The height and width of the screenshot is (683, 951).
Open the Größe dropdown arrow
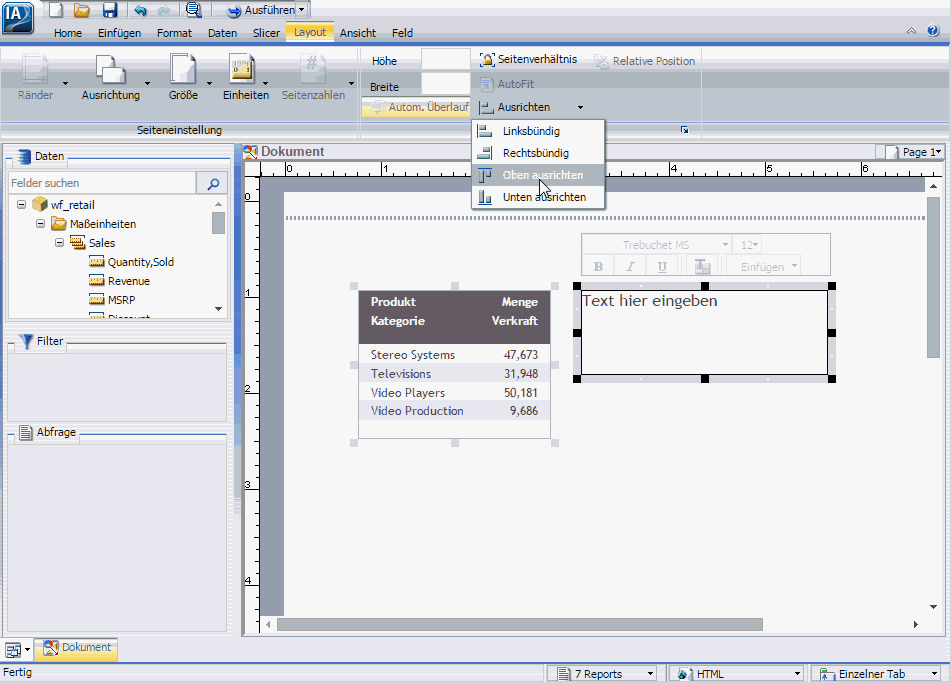click(209, 83)
